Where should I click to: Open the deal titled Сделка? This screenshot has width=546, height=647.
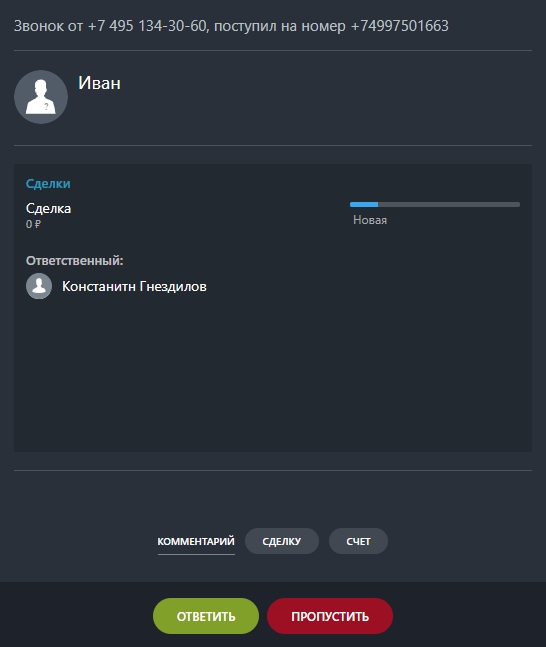click(x=48, y=208)
